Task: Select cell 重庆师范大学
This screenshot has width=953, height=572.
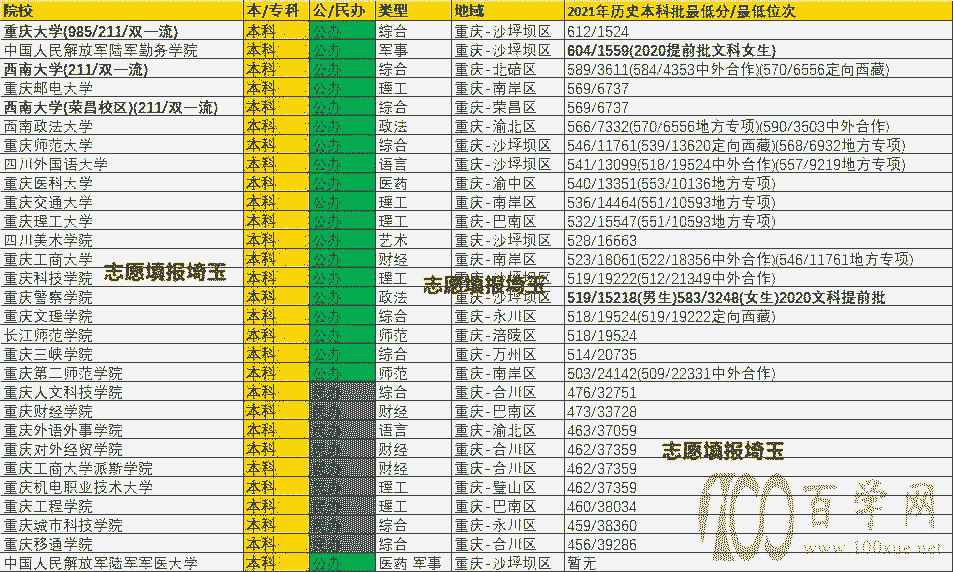Action: (x=122, y=145)
